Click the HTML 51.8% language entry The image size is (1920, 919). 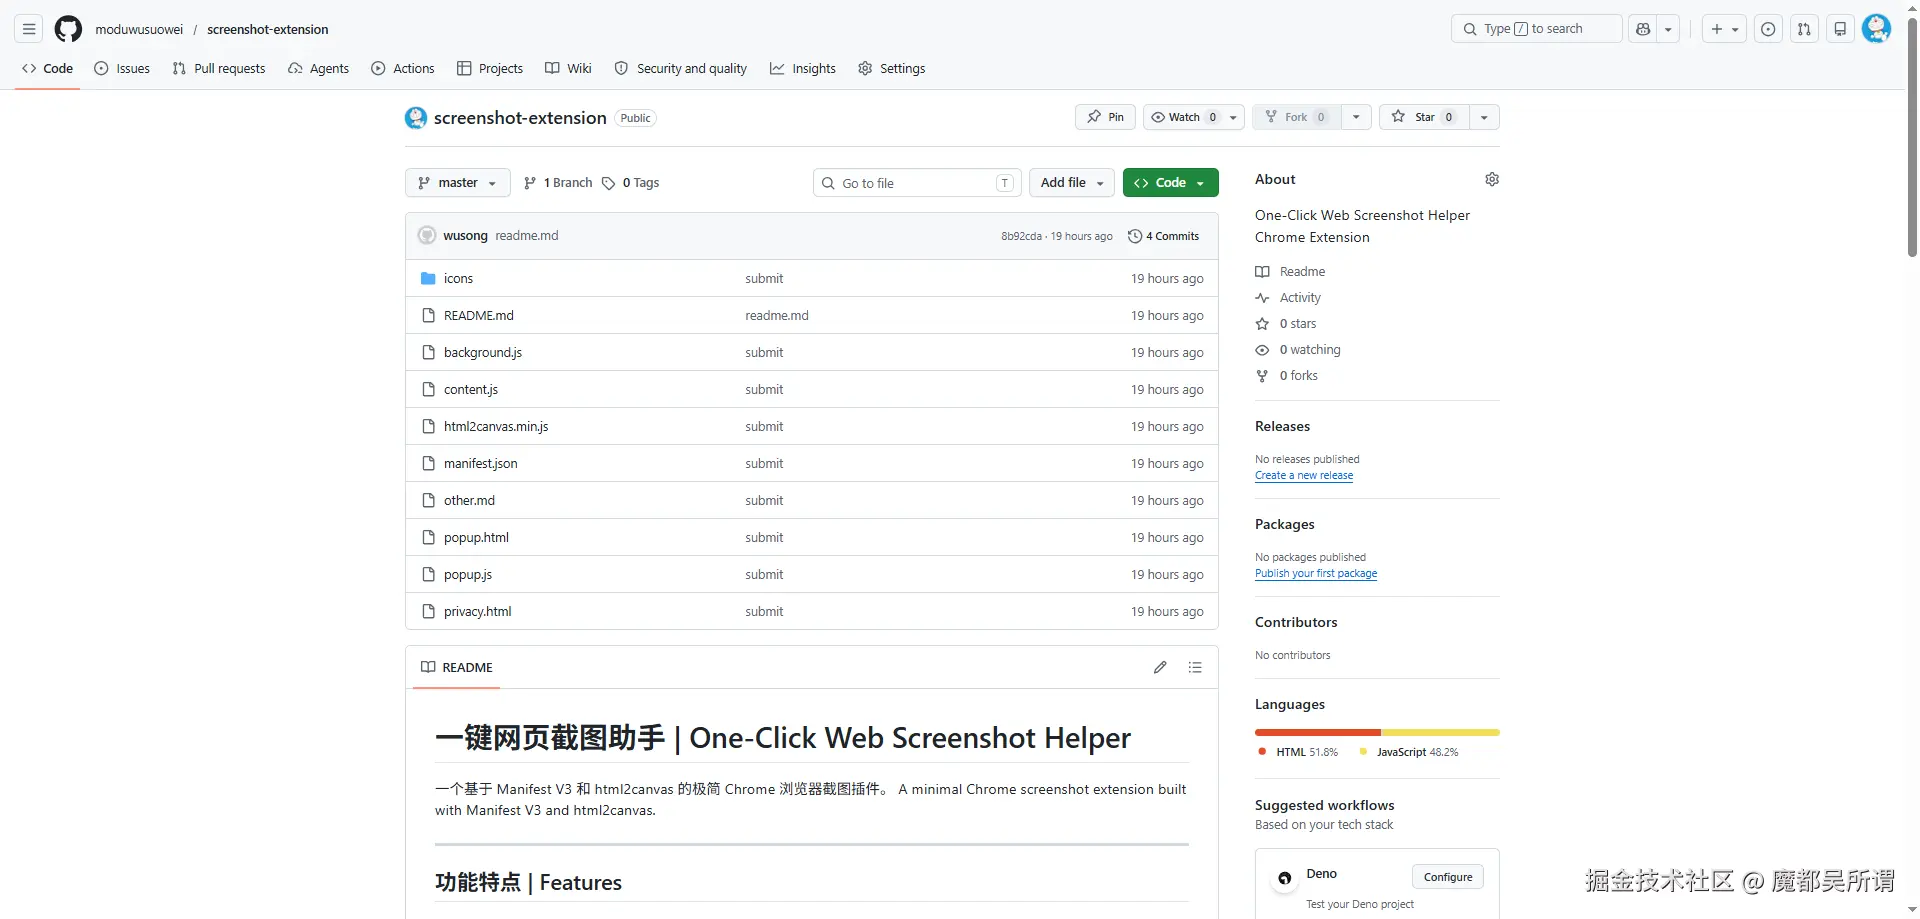point(1298,752)
